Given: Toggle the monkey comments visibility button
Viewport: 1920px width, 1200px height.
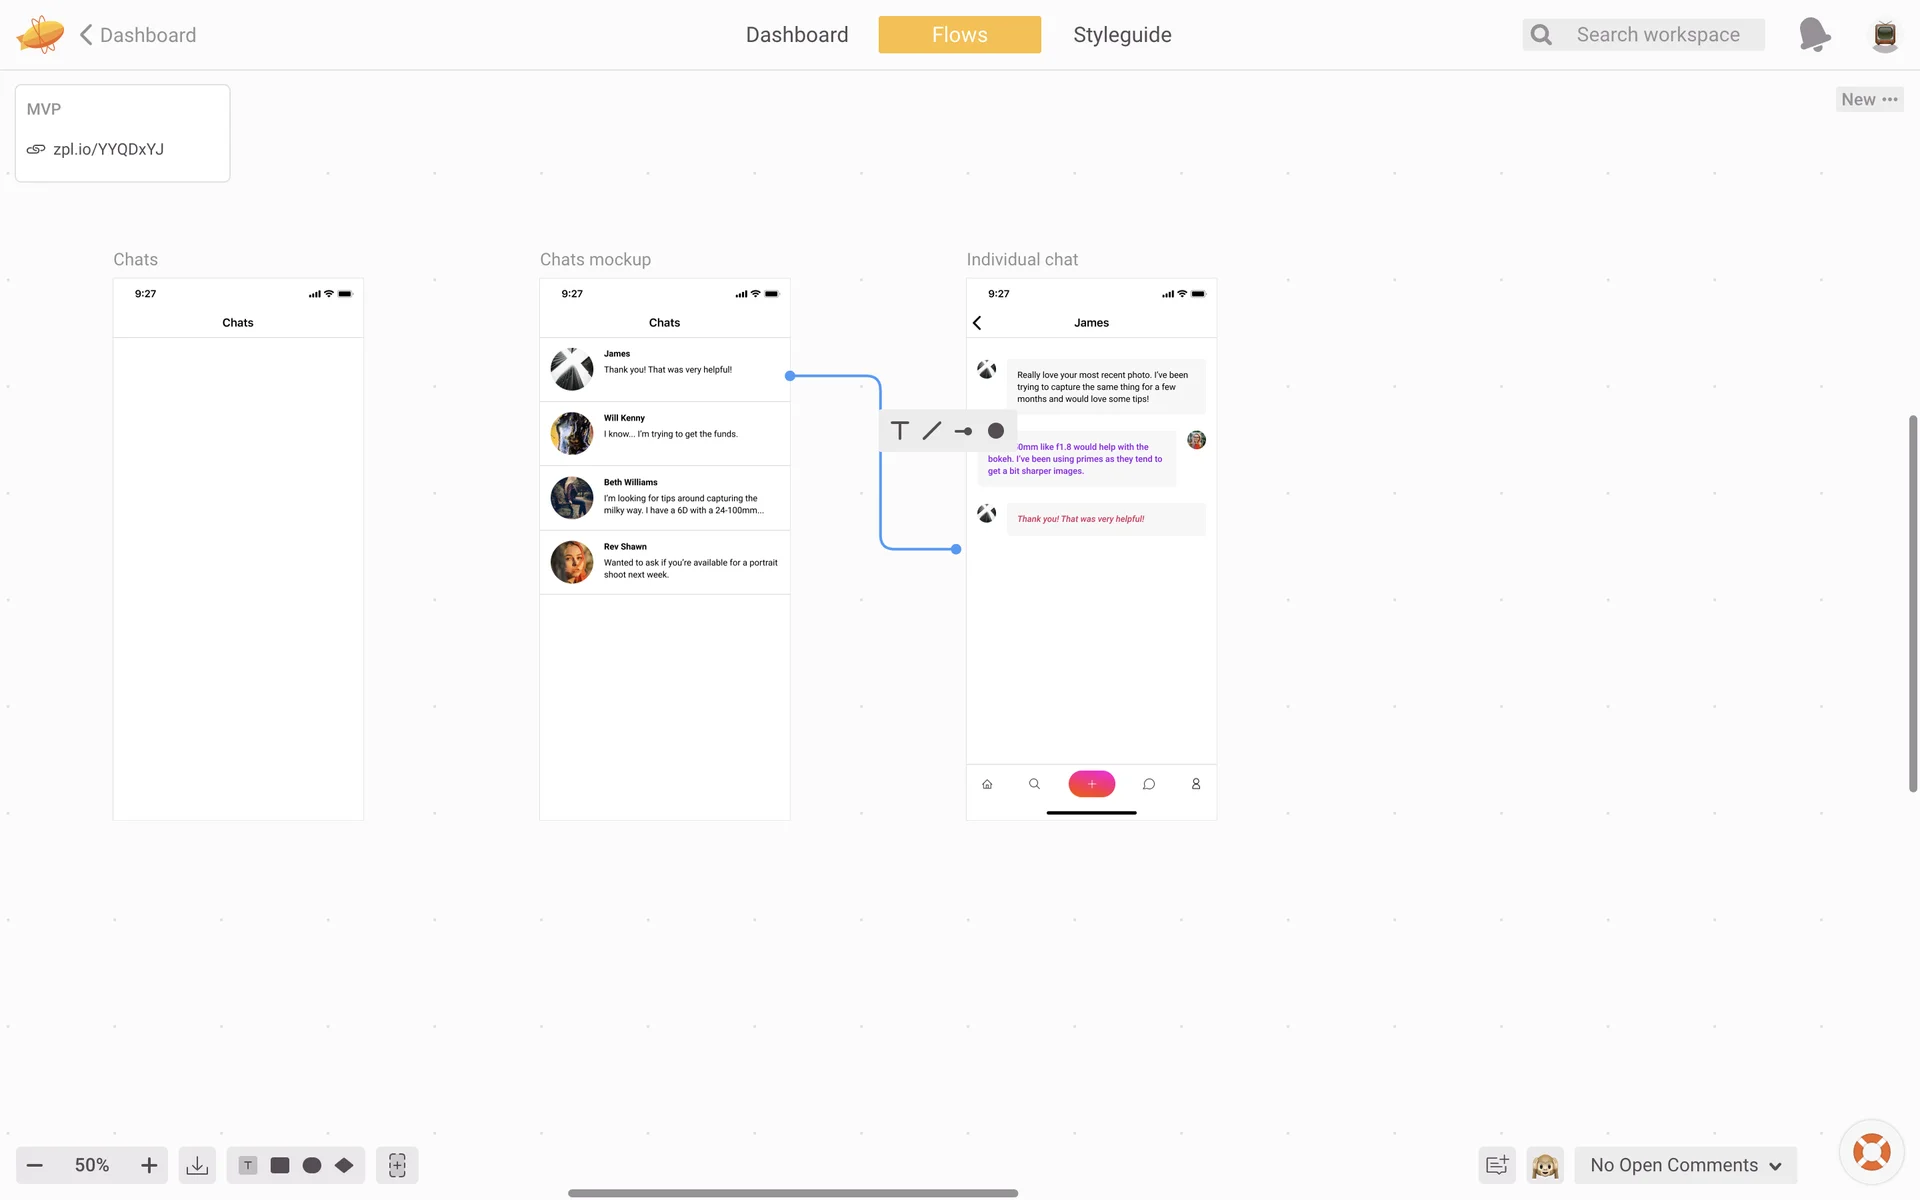Looking at the screenshot, I should [1545, 1165].
